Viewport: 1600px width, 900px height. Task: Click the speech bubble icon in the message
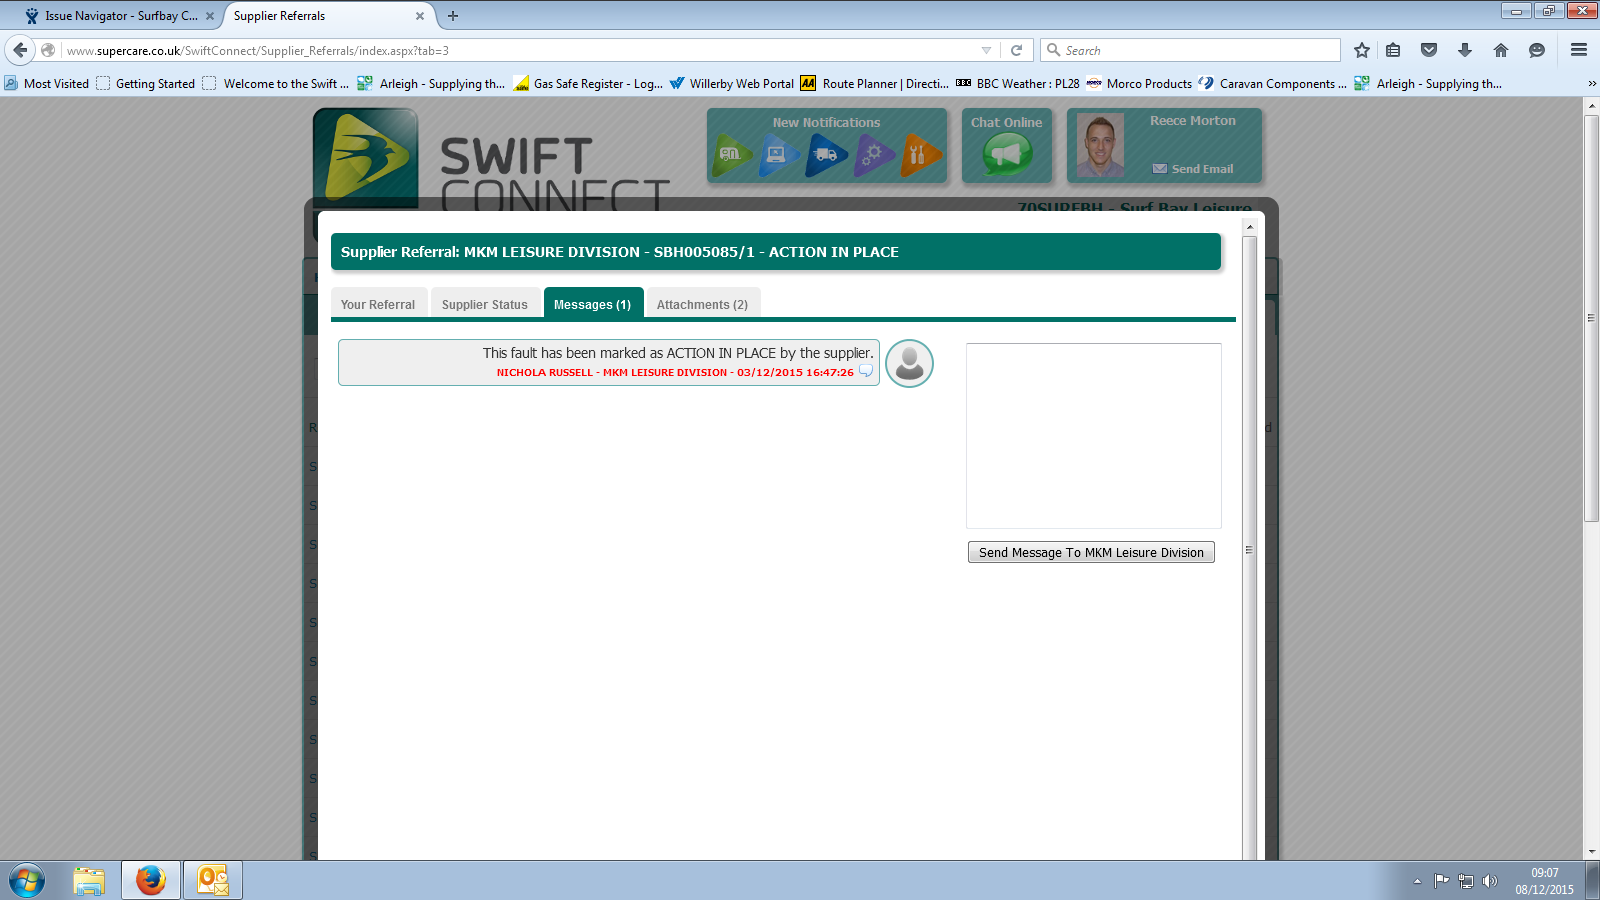(x=866, y=372)
